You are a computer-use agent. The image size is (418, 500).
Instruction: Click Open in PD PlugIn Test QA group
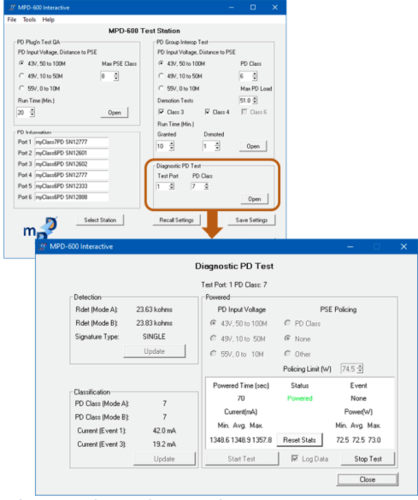coord(114,113)
